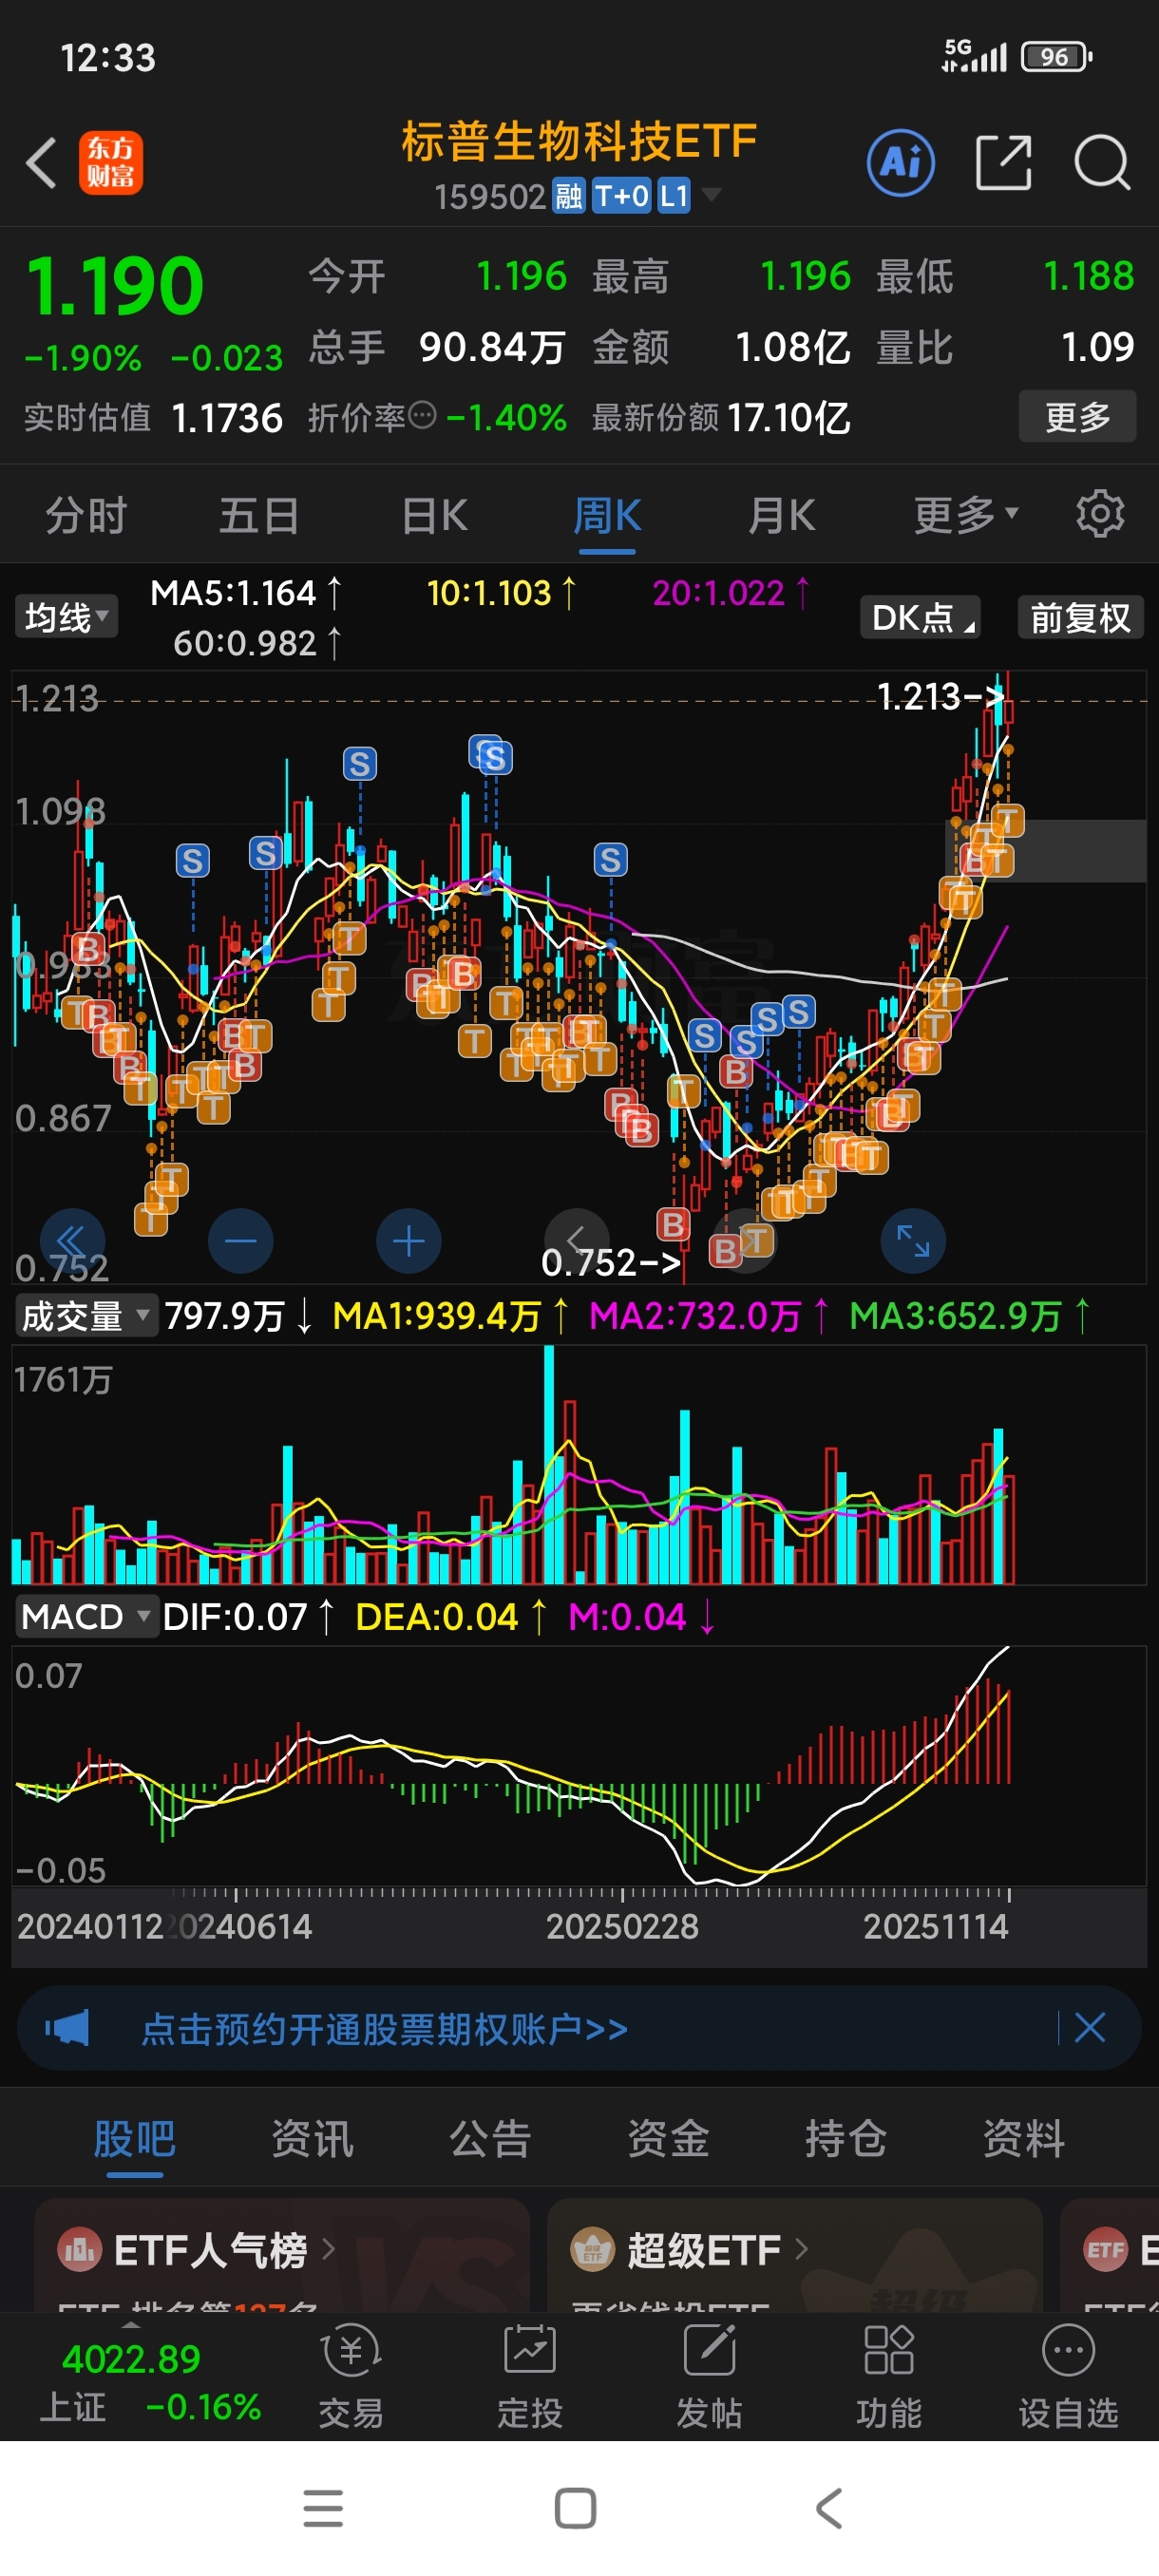Tap the L1 level badge
The width and height of the screenshot is (1159, 2576).
pyautogui.click(x=674, y=196)
